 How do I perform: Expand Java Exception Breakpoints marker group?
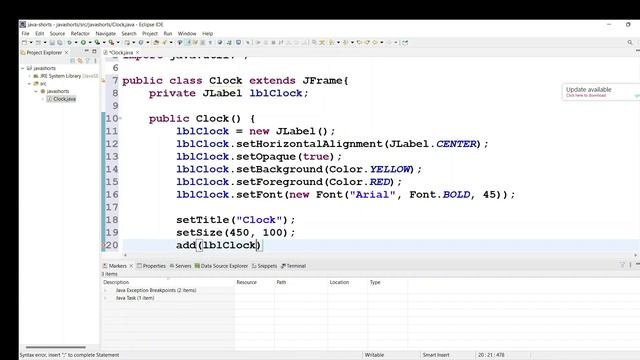tap(105, 290)
